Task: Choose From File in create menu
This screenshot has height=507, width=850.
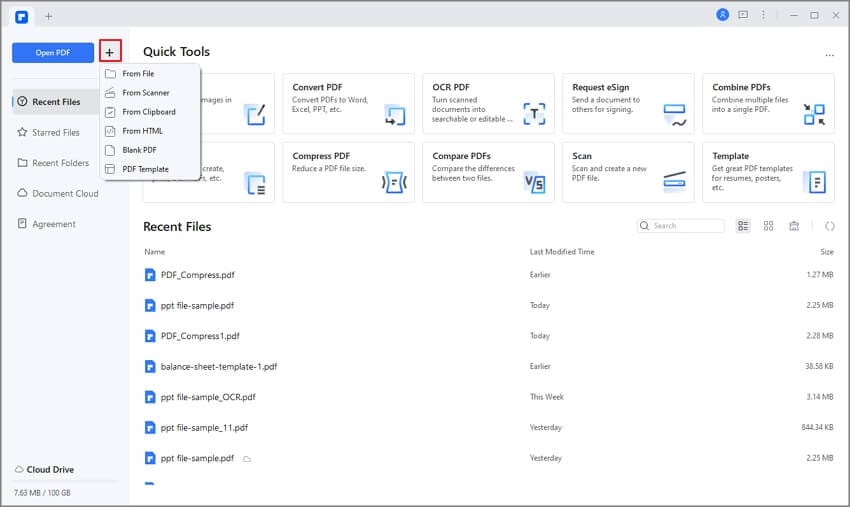Action: pos(150,74)
